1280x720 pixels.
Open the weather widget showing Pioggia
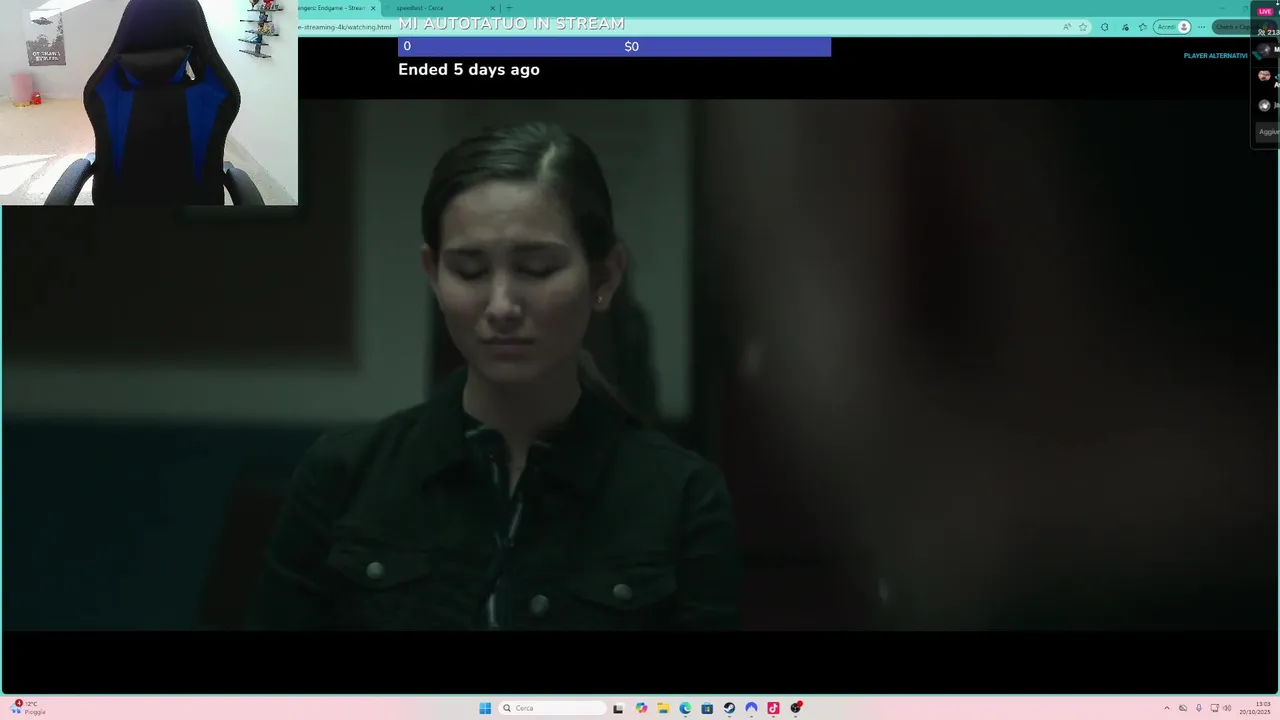coord(28,708)
